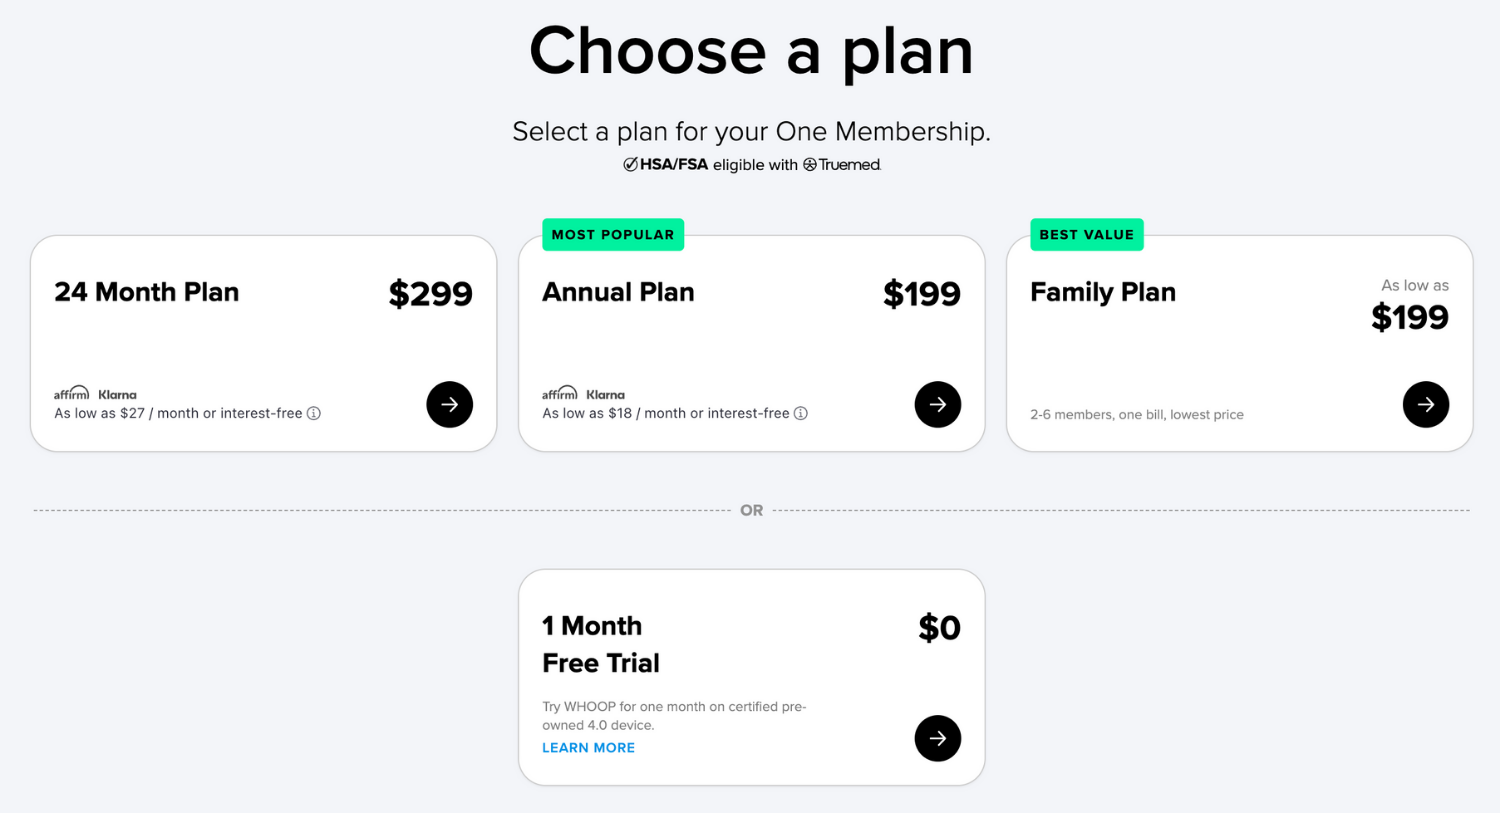Click the 24 Month Plan arrow button

coord(449,404)
